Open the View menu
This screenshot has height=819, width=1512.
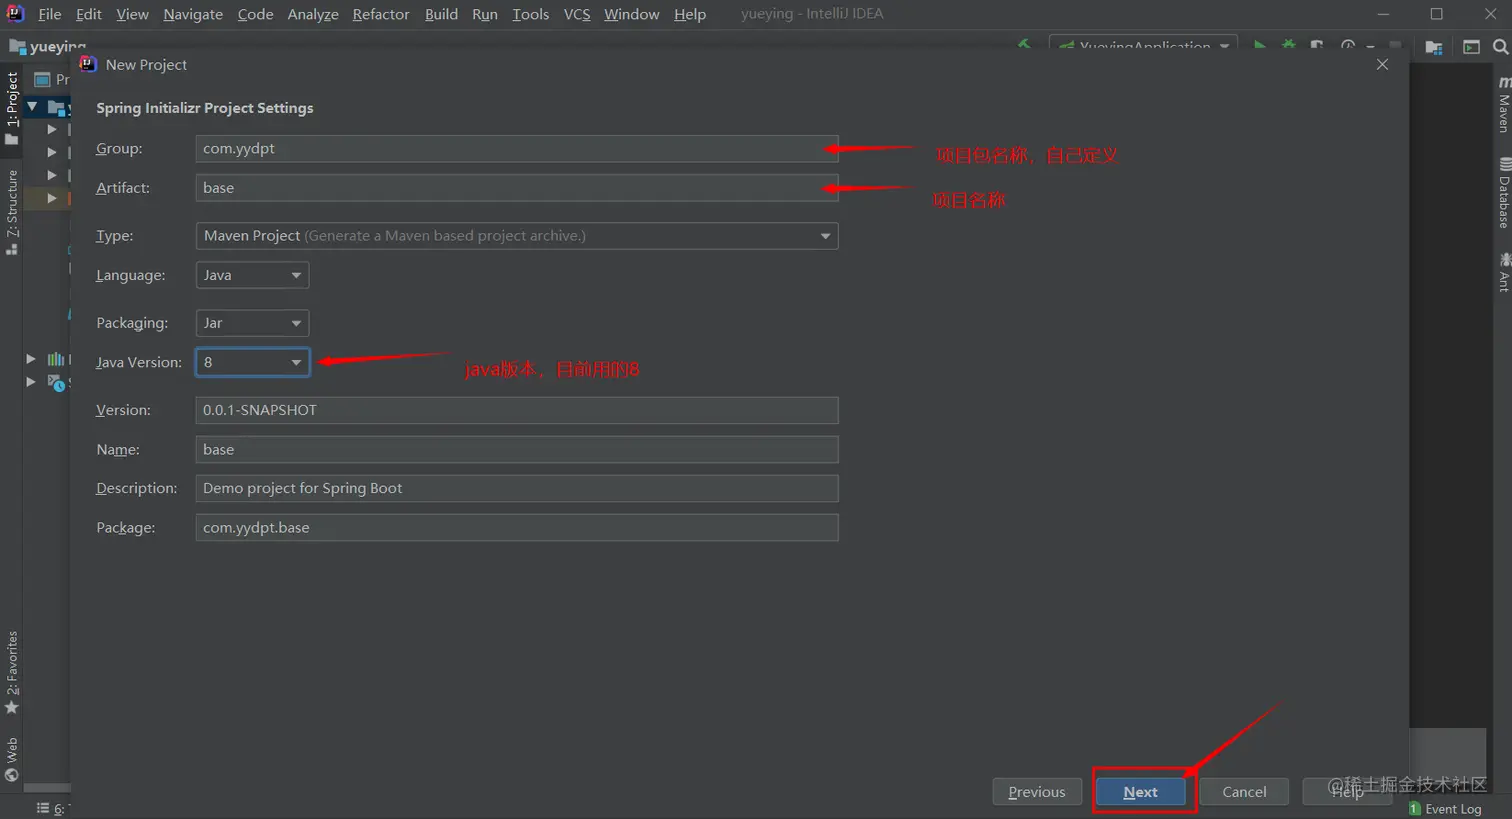(132, 14)
